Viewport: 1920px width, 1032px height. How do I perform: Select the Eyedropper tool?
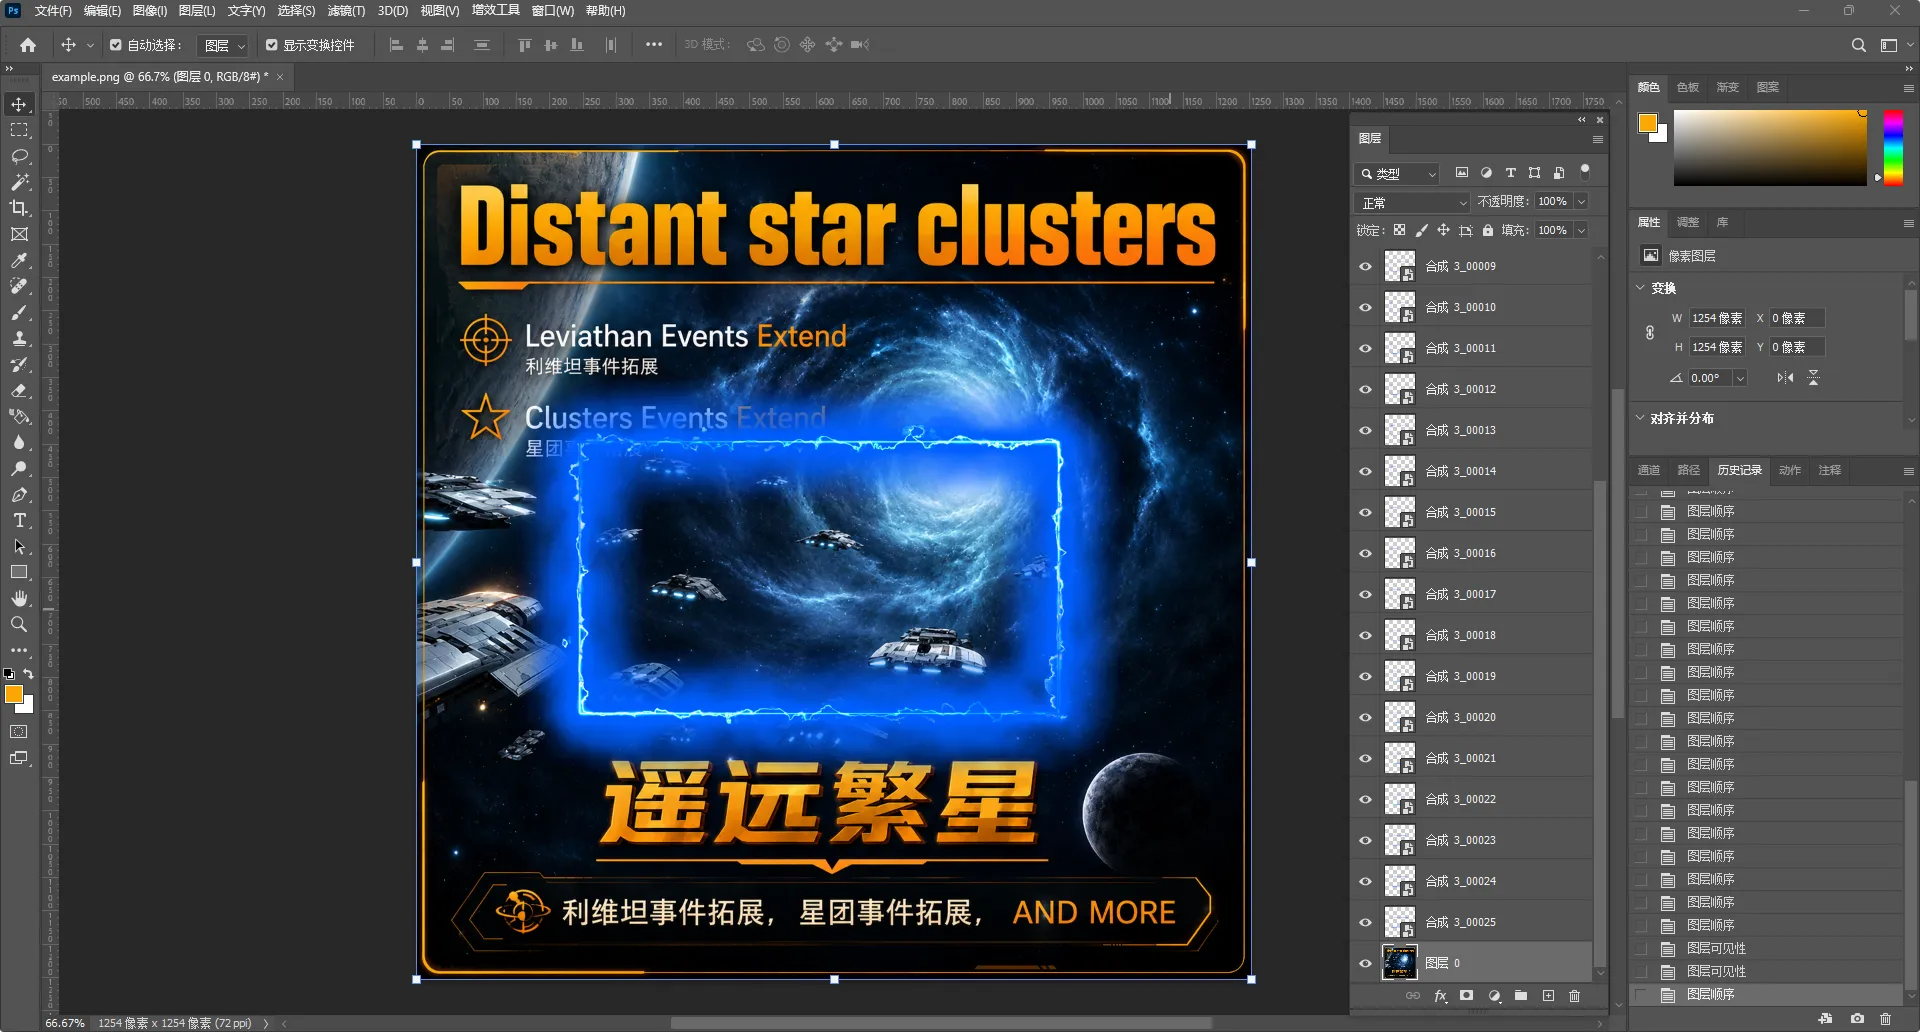pos(19,260)
